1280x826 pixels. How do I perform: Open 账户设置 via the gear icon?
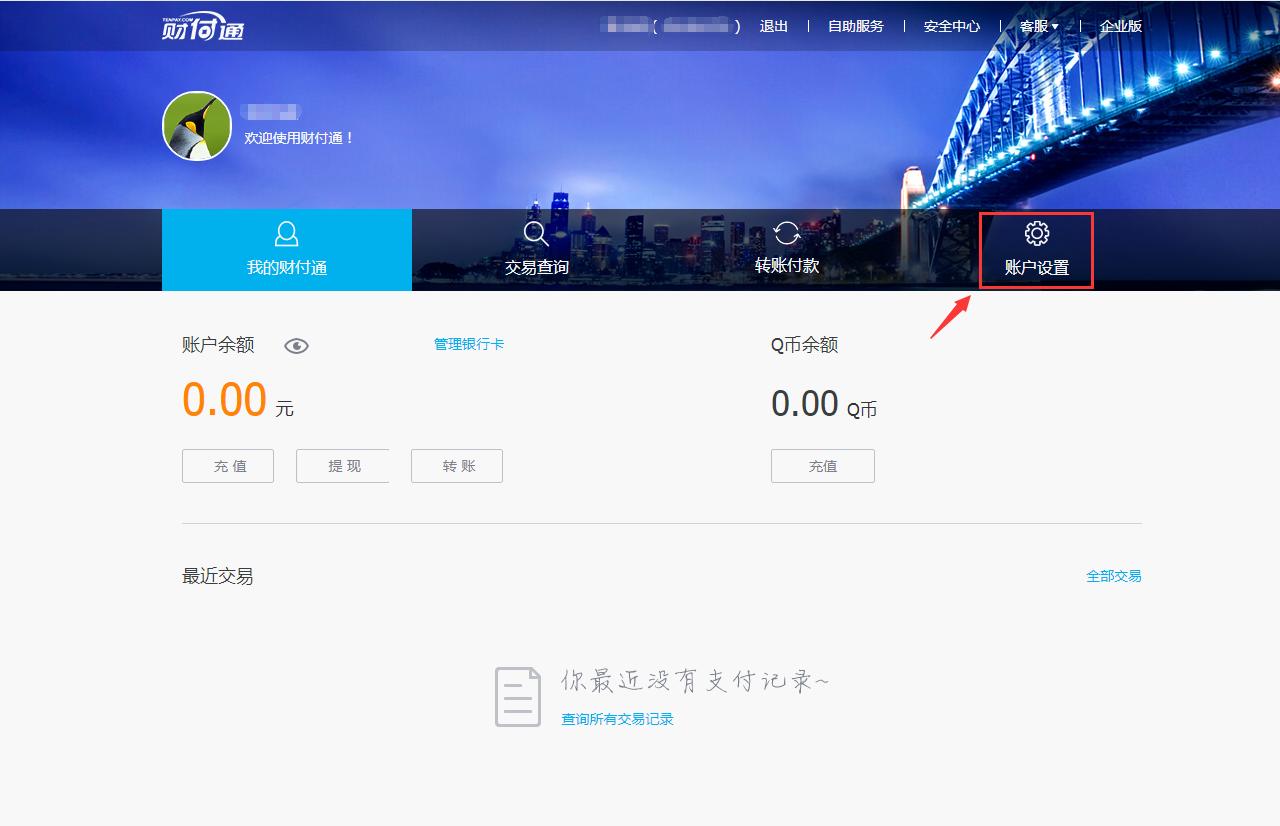click(1036, 233)
